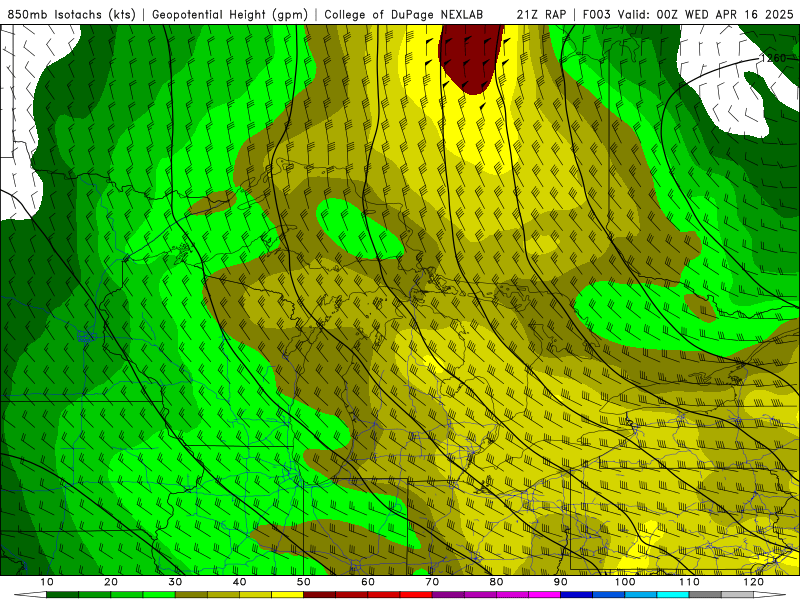Click the bright yellow 45-50 kt legend swatch
Screen dimensions: 800x600
click(287, 595)
